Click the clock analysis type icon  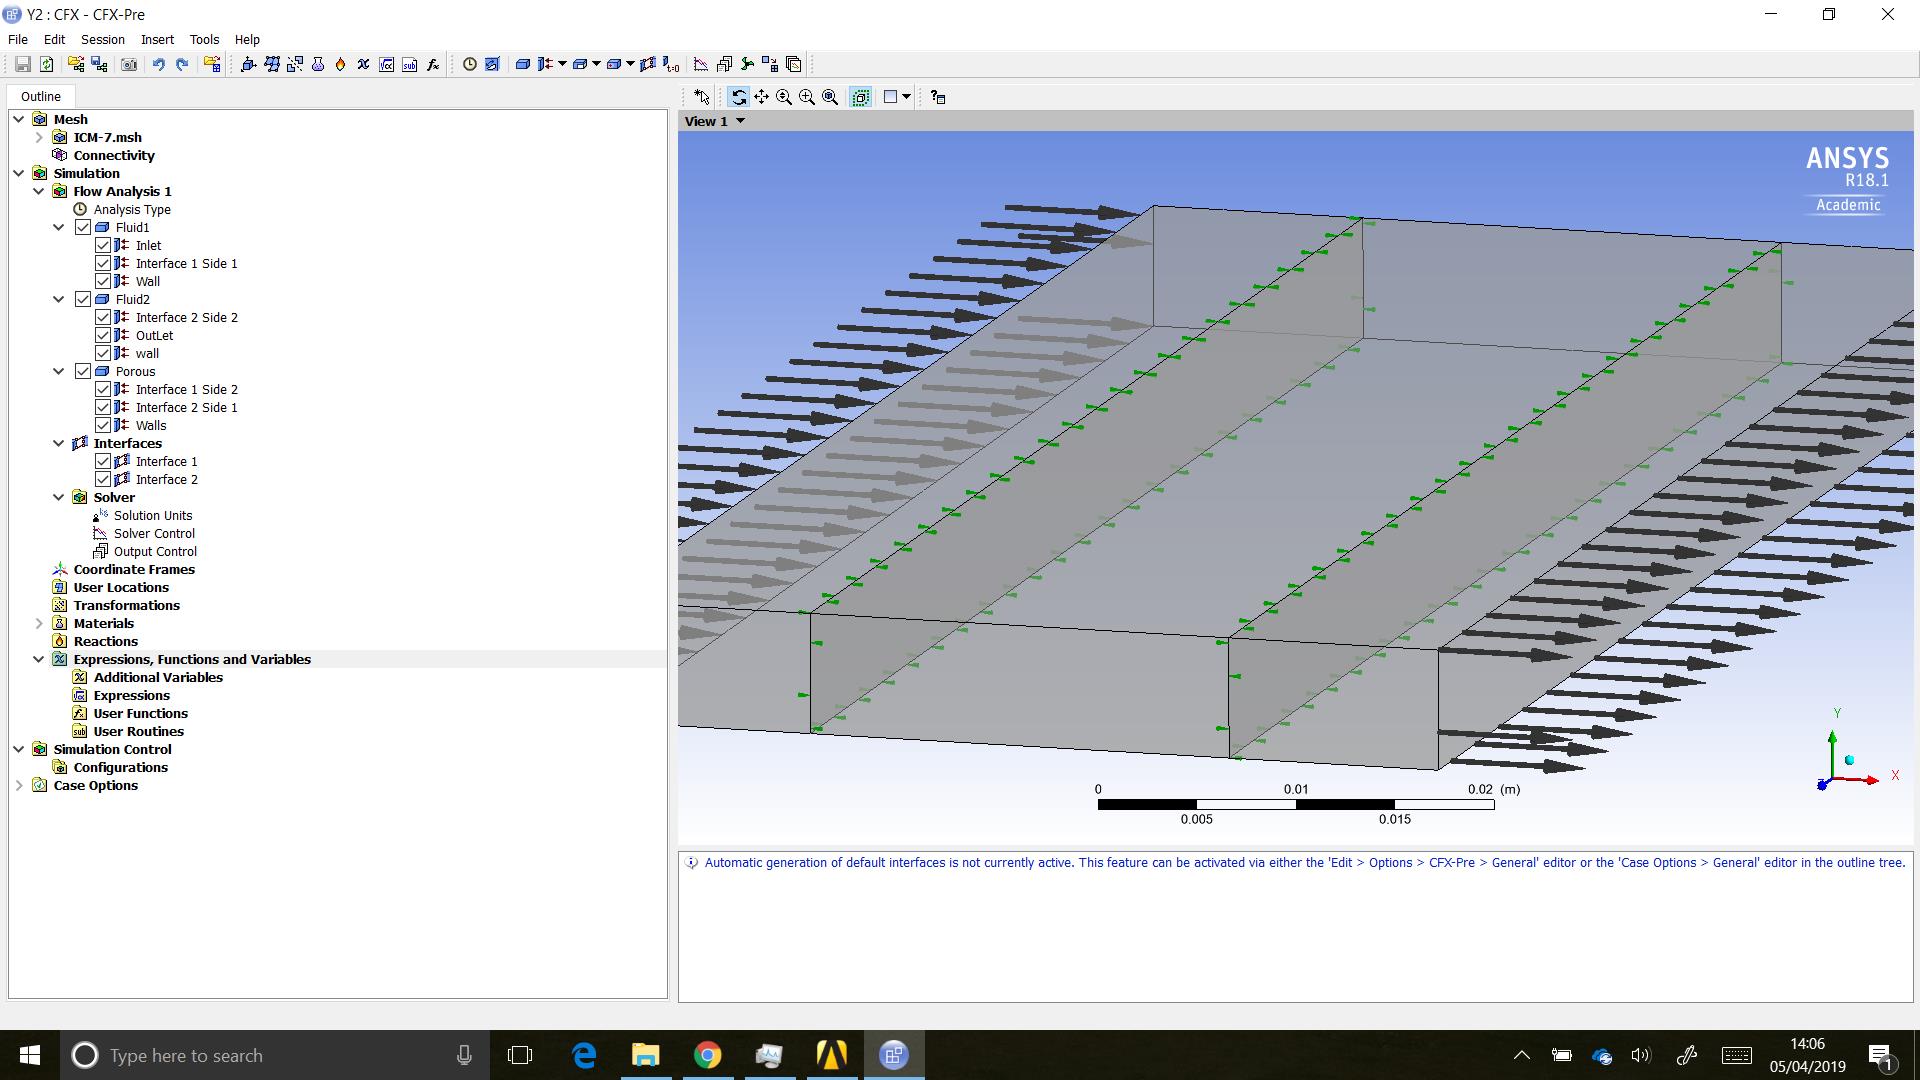pos(469,64)
